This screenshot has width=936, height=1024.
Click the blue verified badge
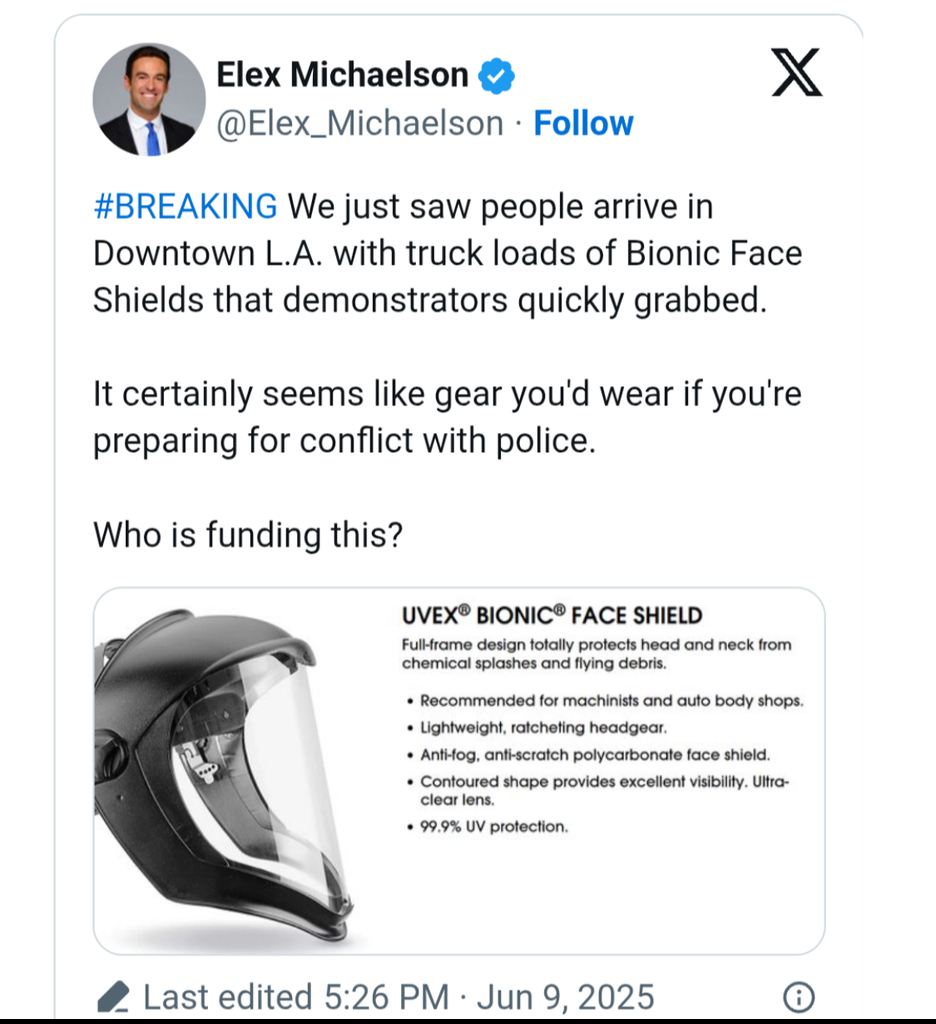click(x=498, y=75)
